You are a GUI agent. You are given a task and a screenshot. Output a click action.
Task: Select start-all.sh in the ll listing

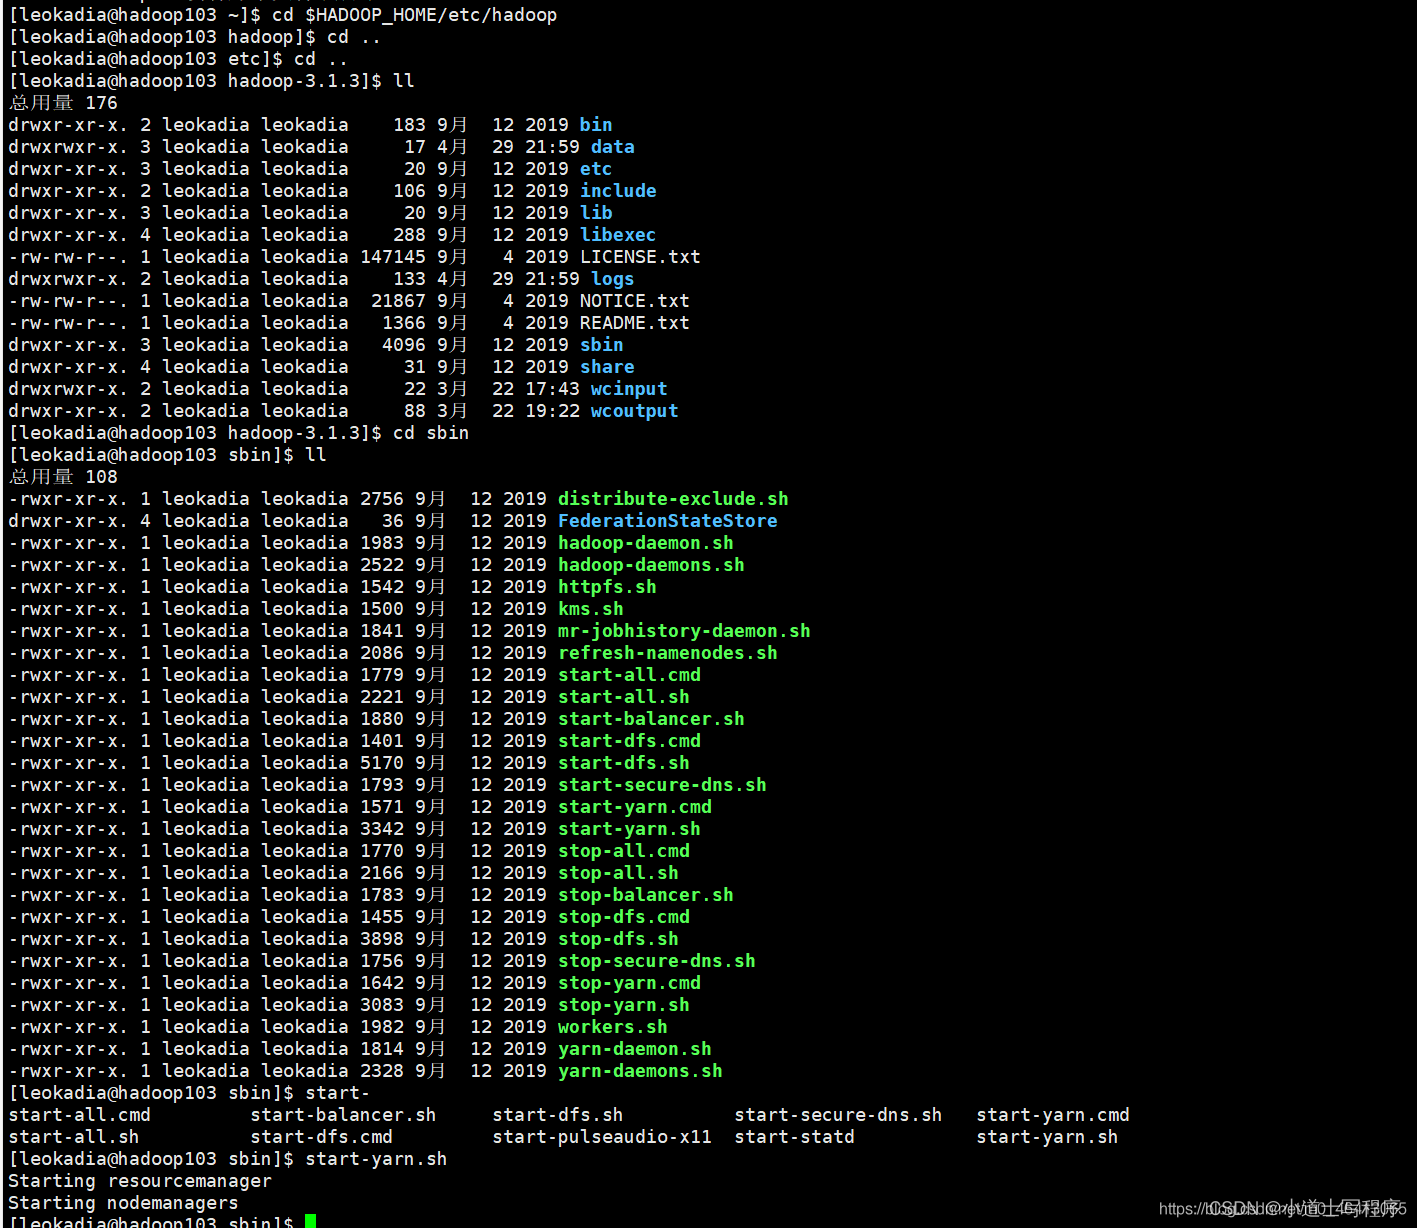tap(624, 697)
